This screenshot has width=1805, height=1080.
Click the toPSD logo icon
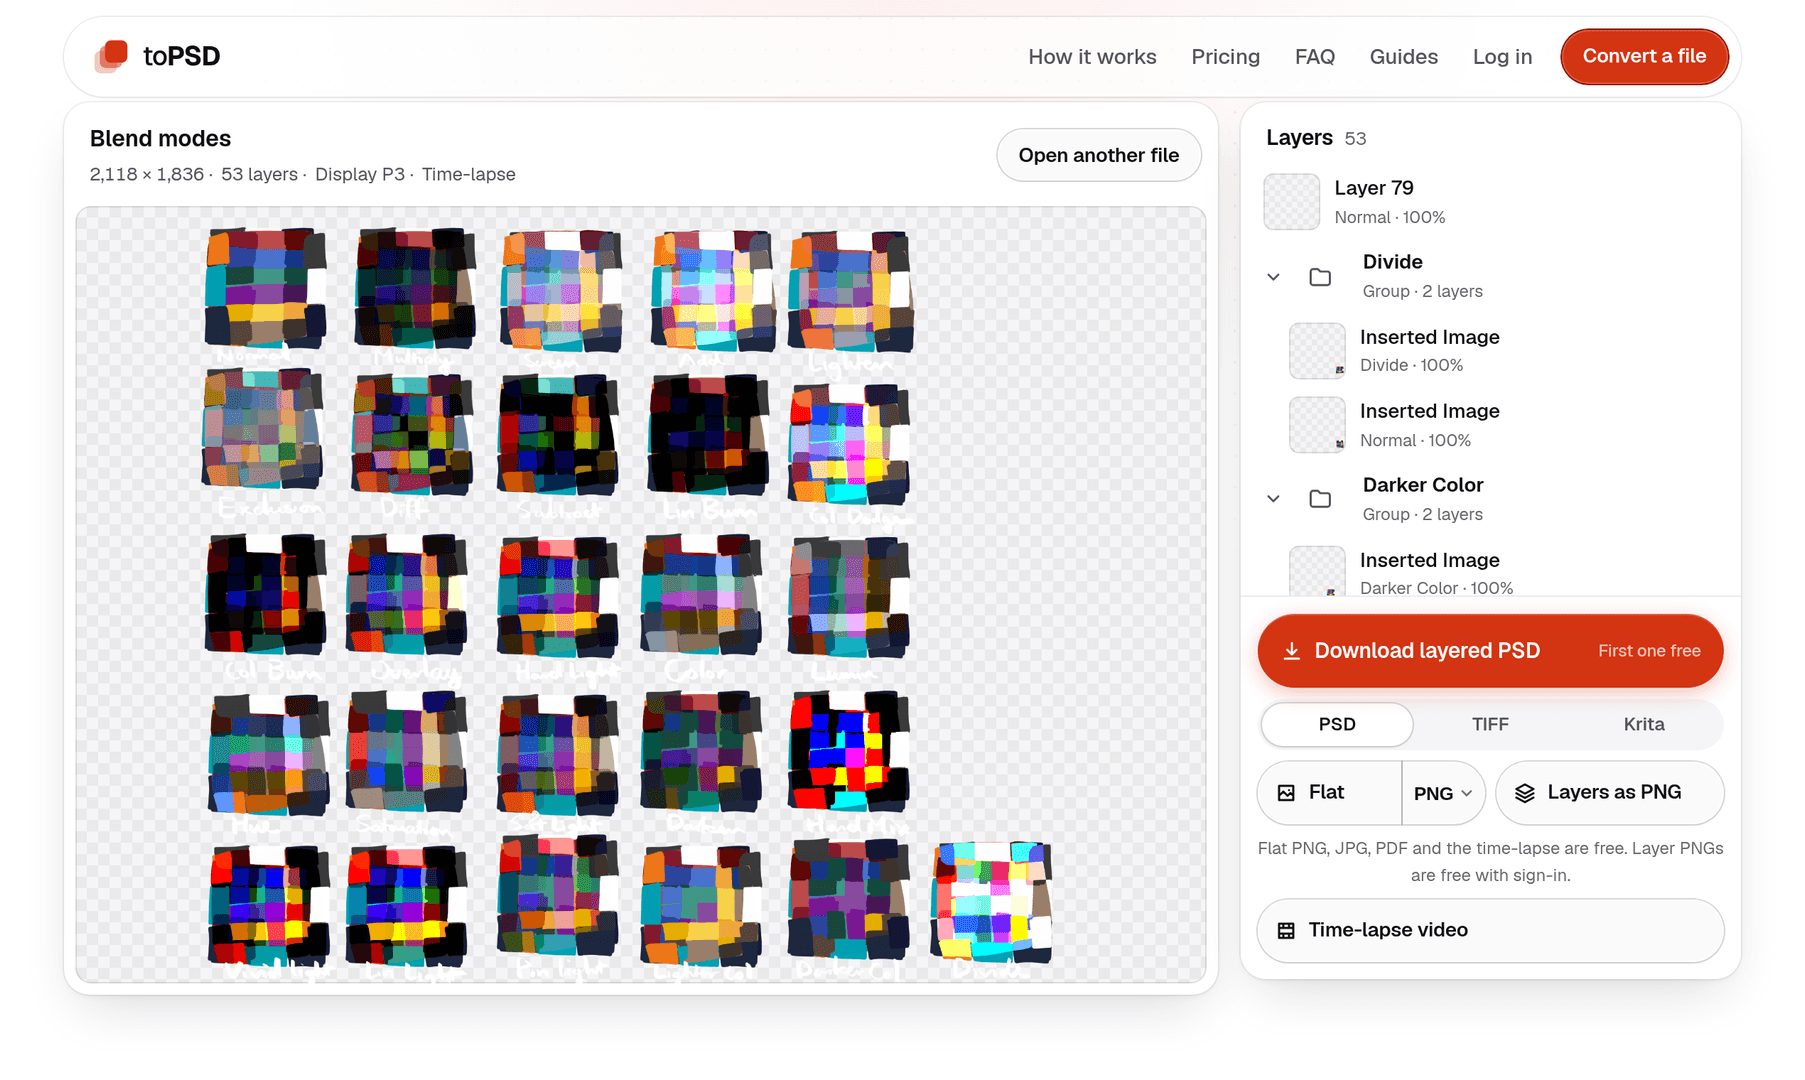coord(112,56)
